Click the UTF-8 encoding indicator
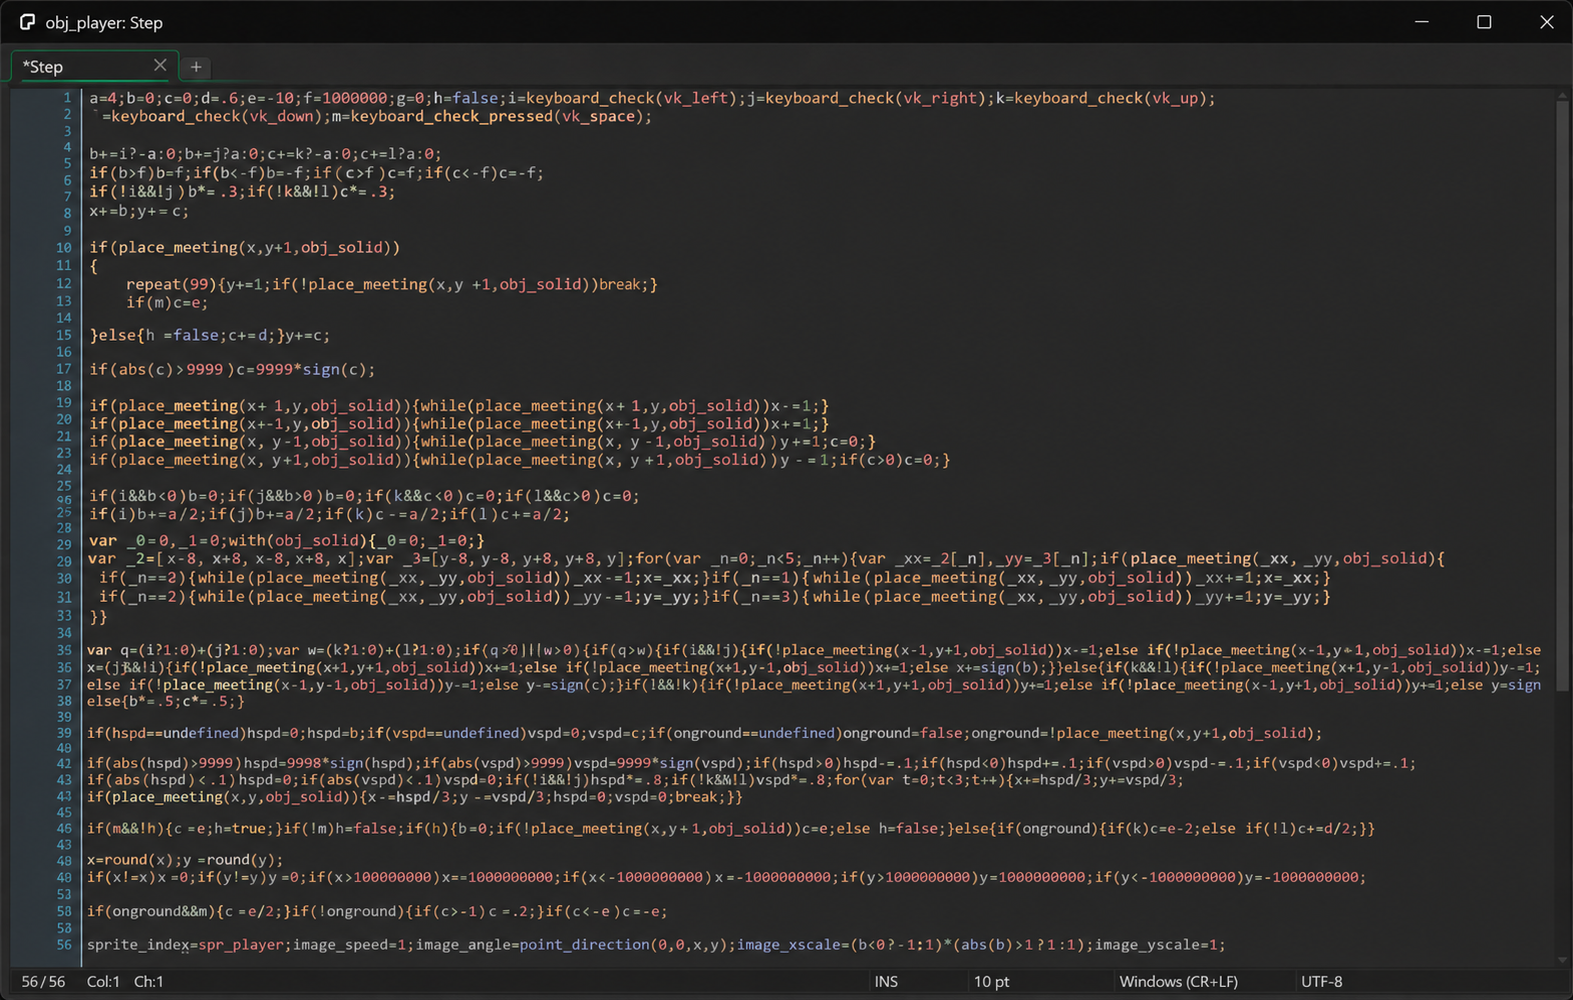Viewport: 1573px width, 1000px height. pyautogui.click(x=1321, y=982)
